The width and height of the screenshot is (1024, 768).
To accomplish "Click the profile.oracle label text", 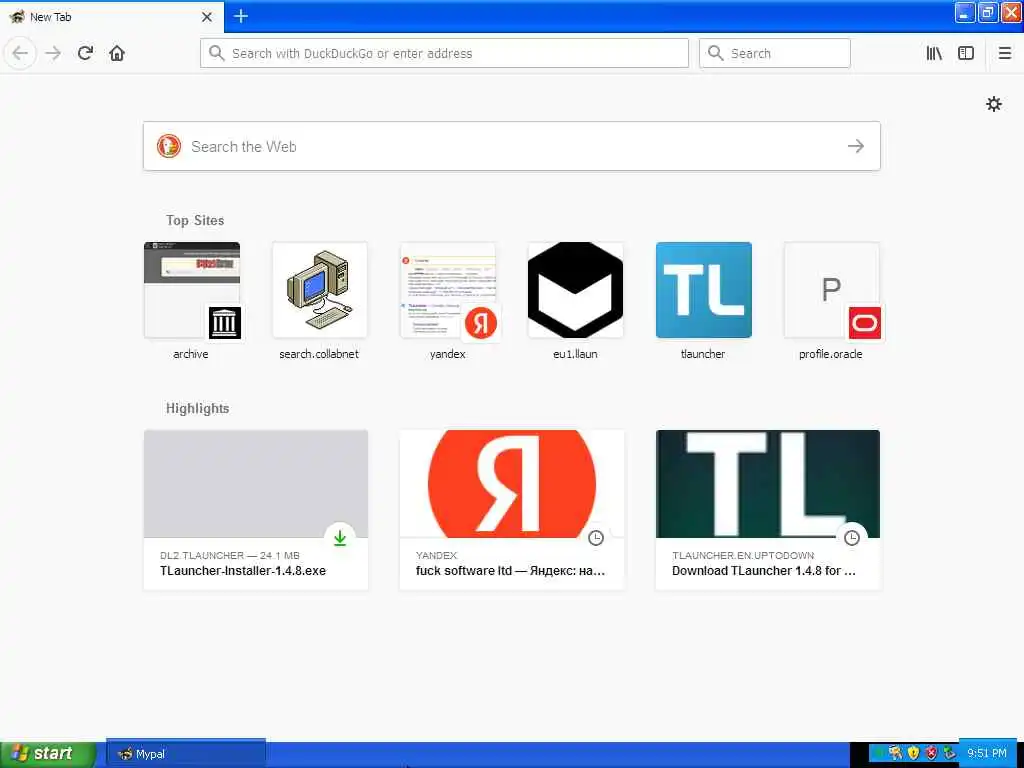I will pos(831,354).
